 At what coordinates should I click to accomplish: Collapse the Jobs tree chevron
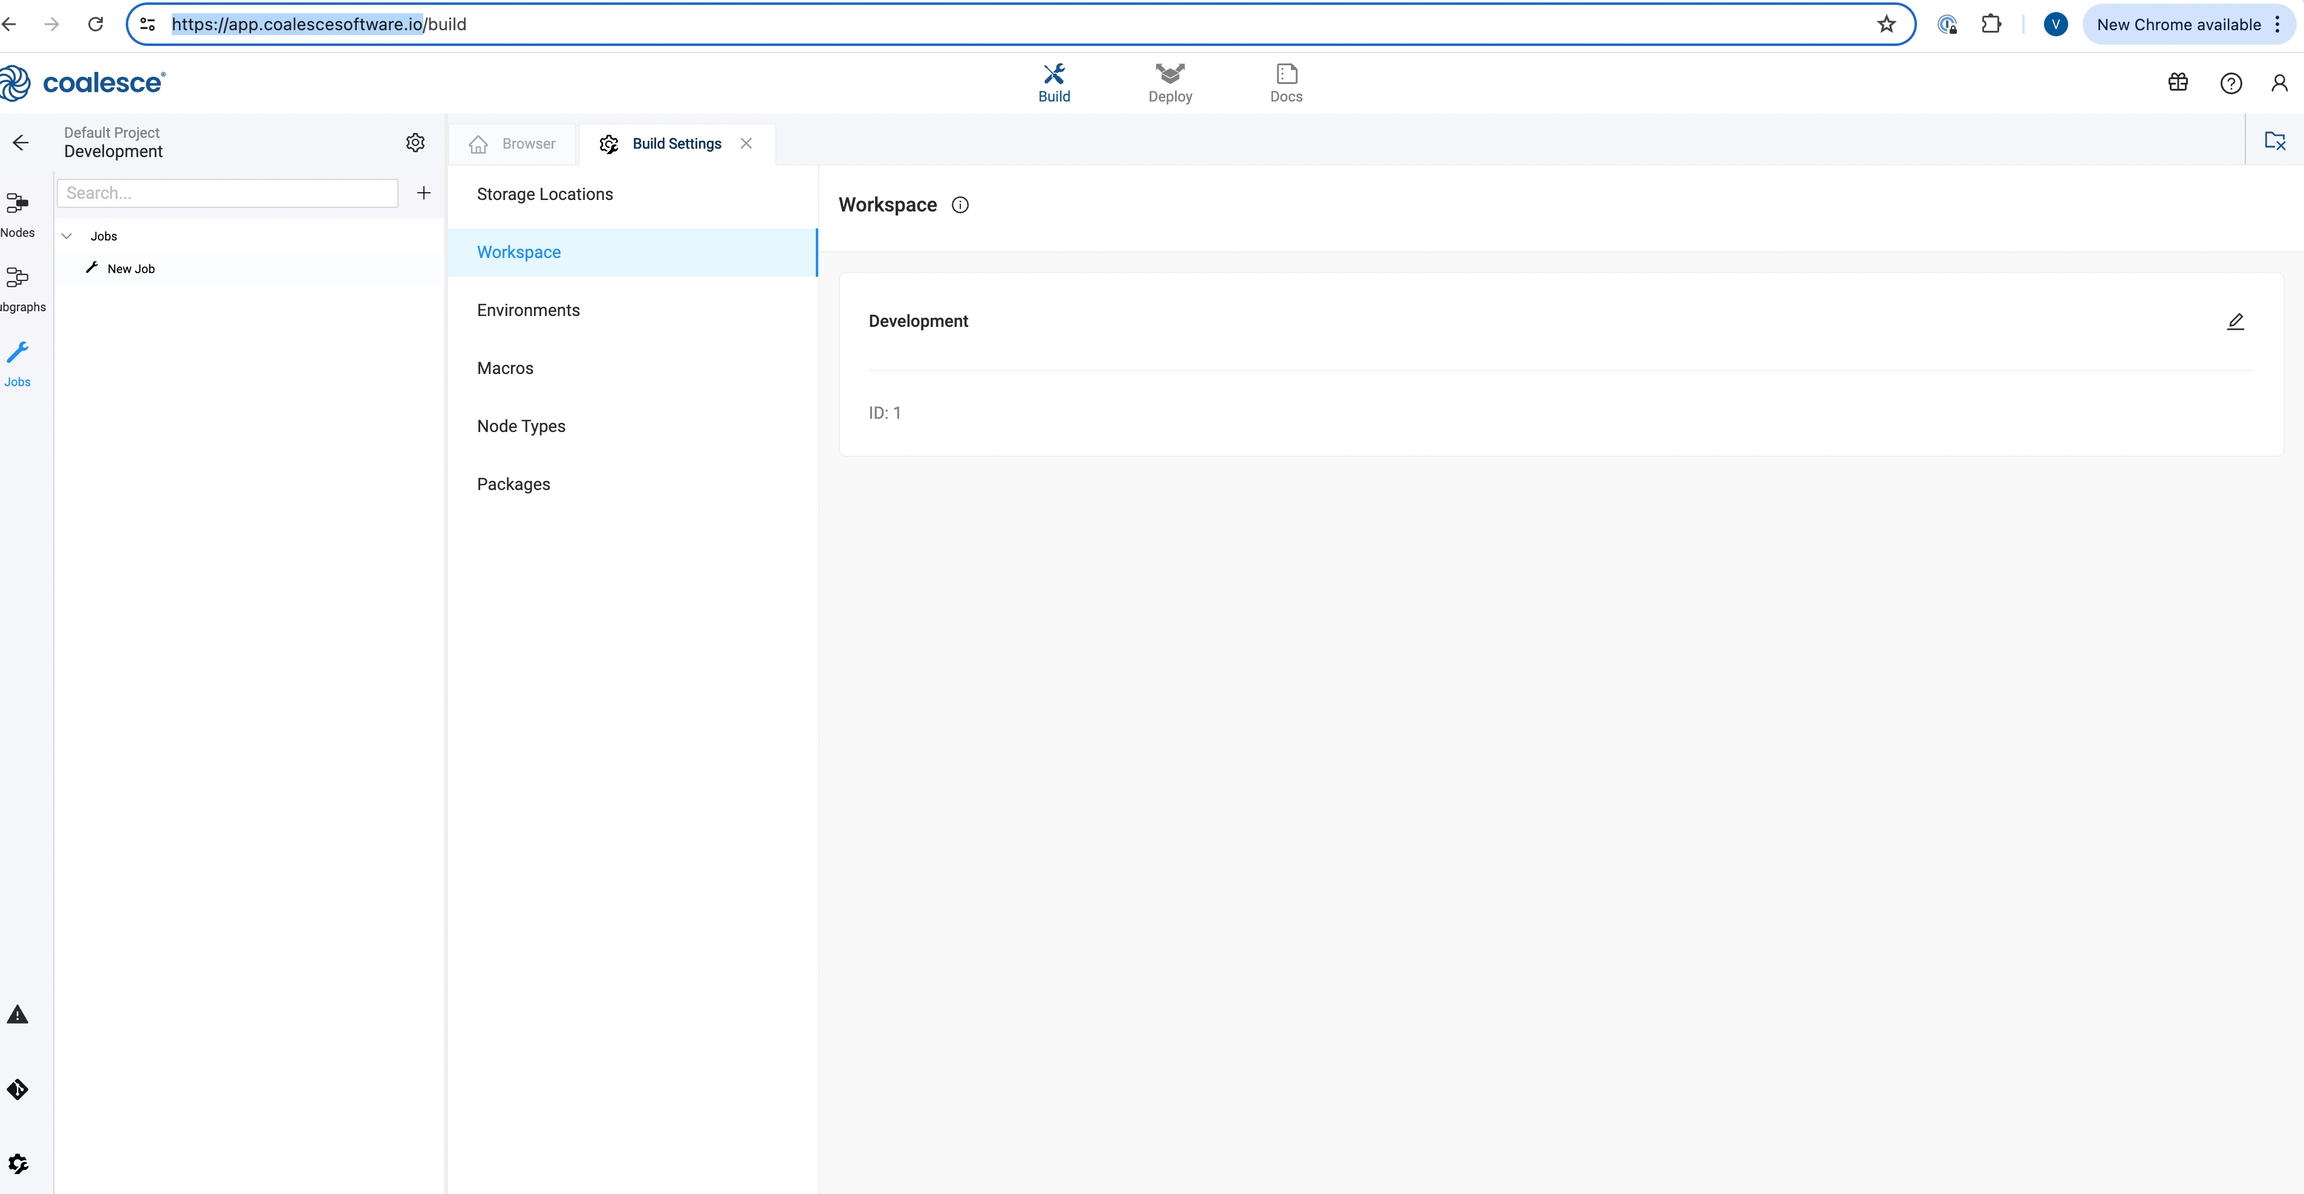(x=67, y=236)
